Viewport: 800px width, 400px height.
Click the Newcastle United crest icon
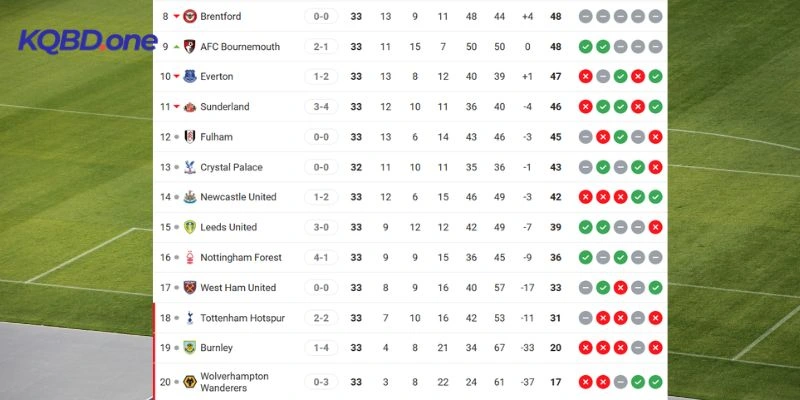[190, 197]
